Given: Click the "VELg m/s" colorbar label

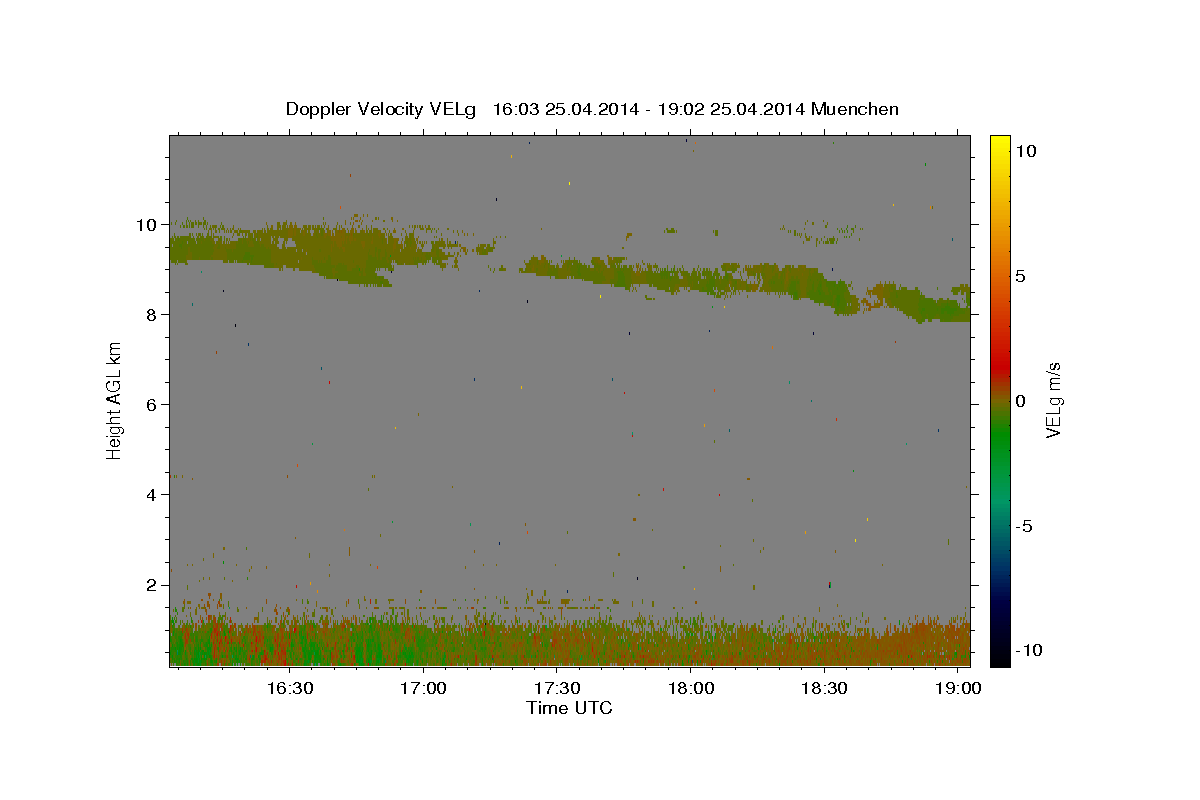Looking at the screenshot, I should 1052,400.
